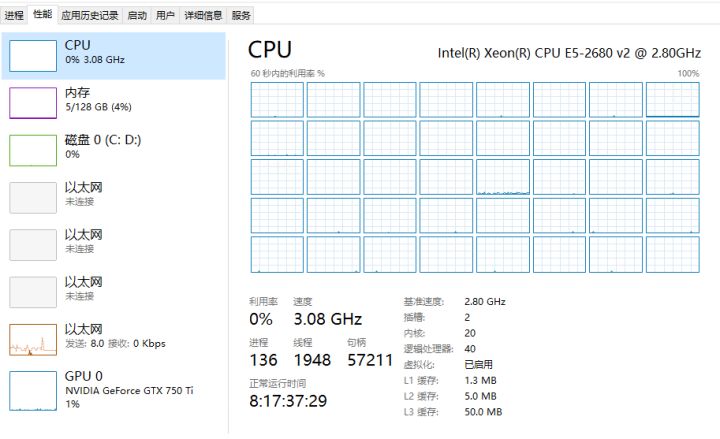Click the core graph showing jagged activity
This screenshot has height=439, width=720.
[503, 177]
